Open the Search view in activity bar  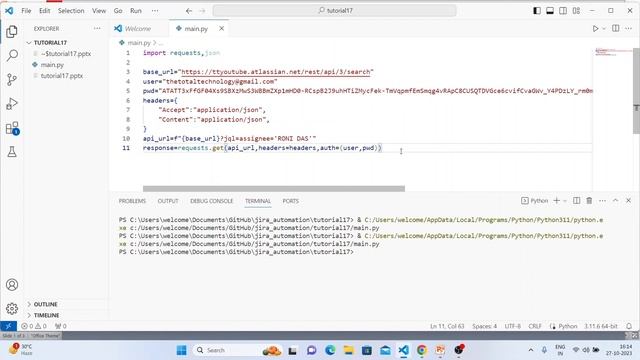click(12, 55)
